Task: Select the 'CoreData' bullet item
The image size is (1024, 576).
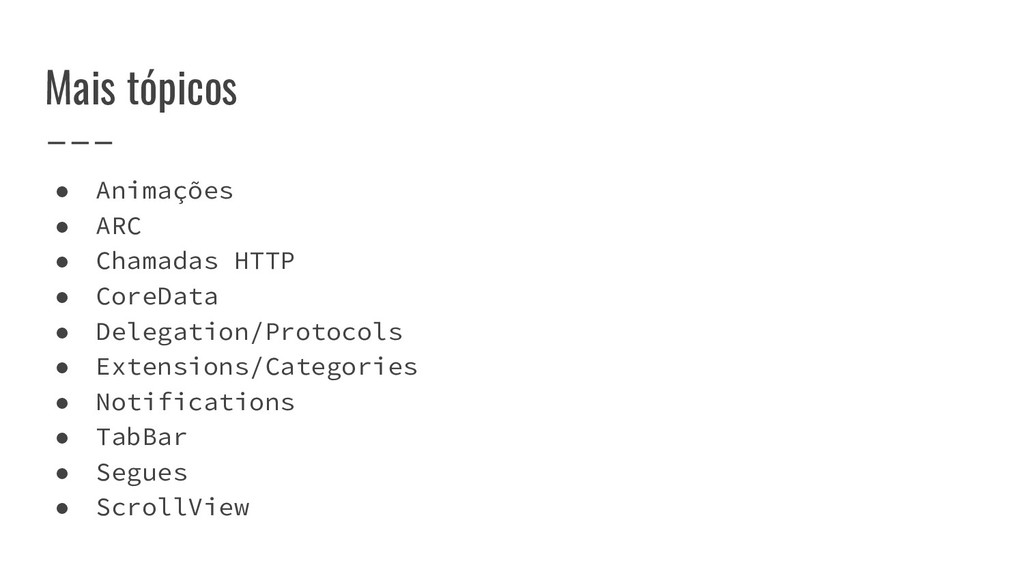Action: tap(157, 296)
